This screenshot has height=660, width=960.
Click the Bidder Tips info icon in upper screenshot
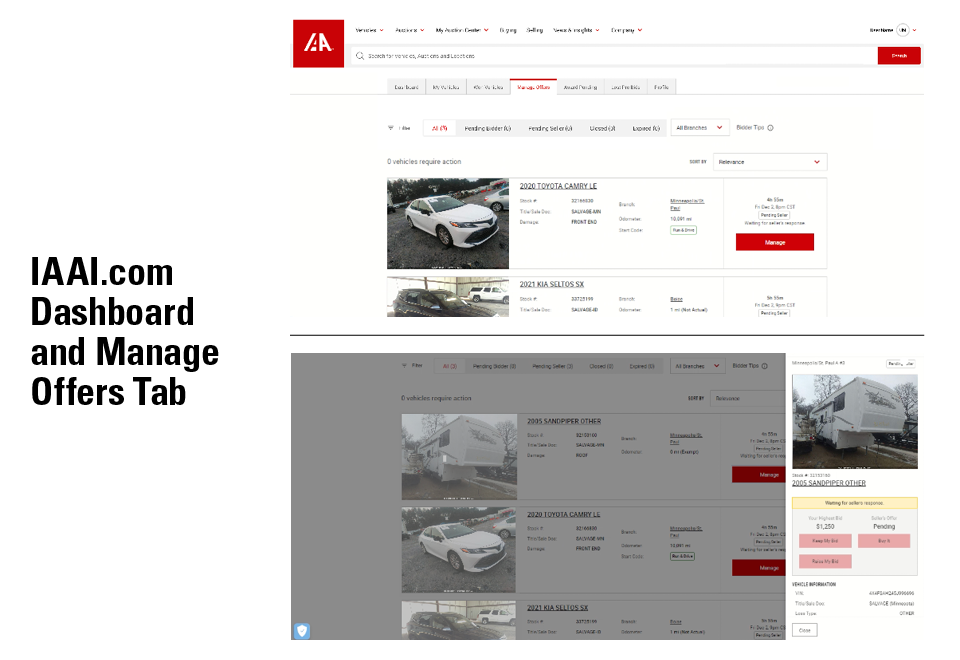pos(770,128)
